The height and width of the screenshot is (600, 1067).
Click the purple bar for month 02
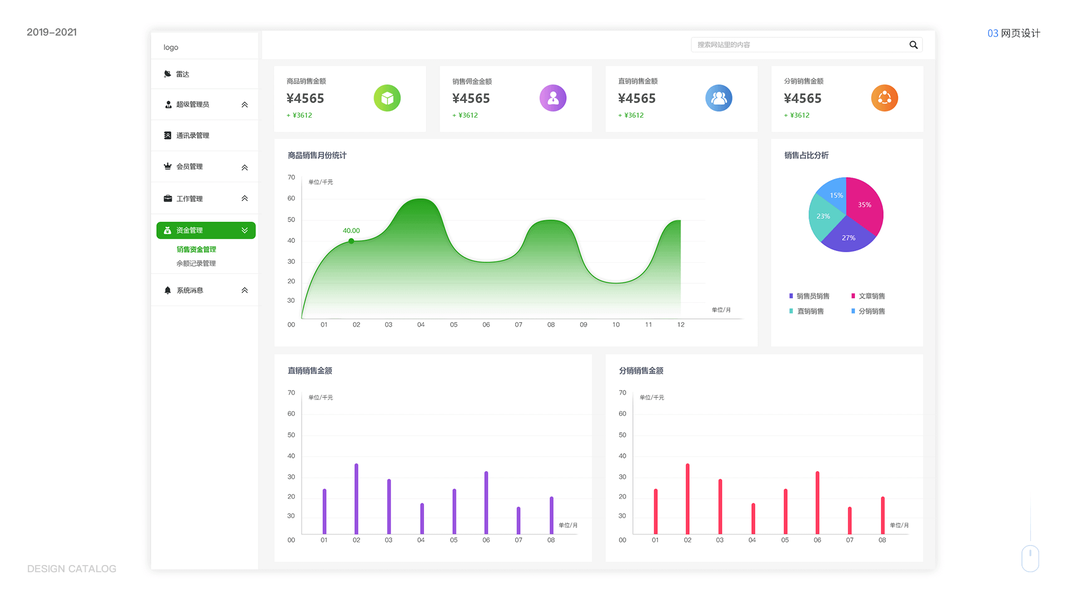tap(357, 499)
